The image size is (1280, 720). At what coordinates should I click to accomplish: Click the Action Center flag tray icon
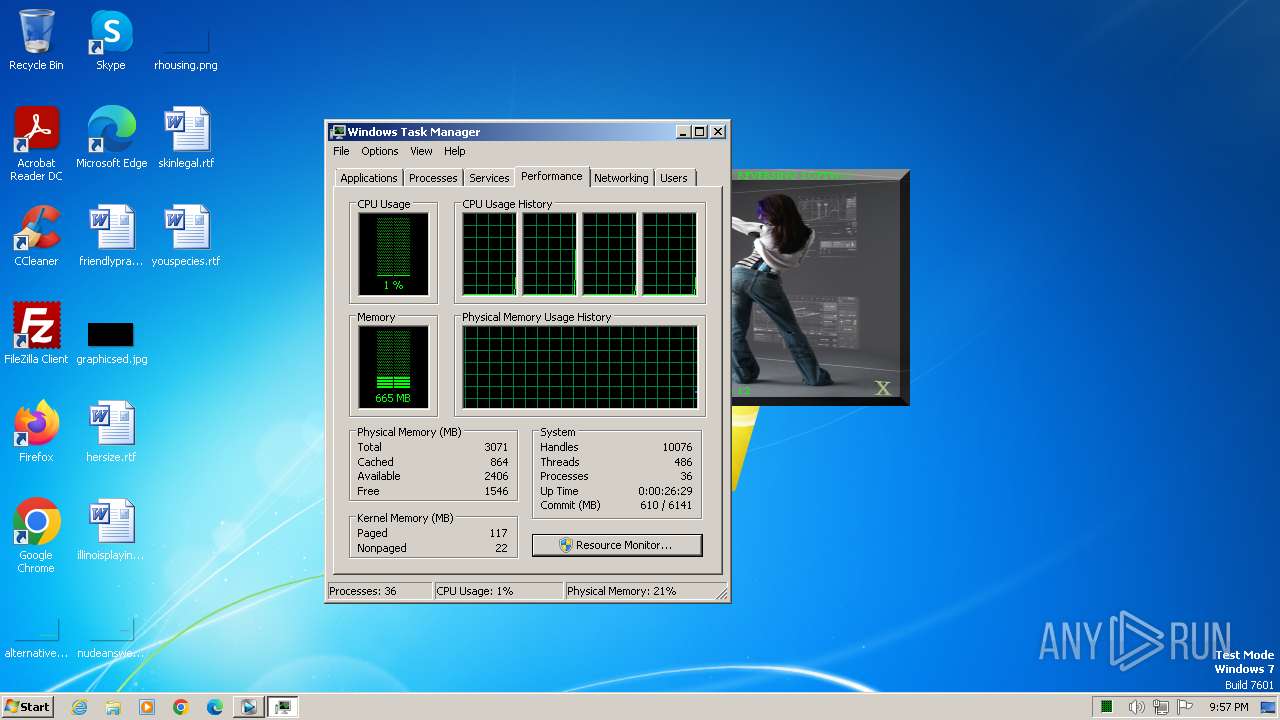1185,707
